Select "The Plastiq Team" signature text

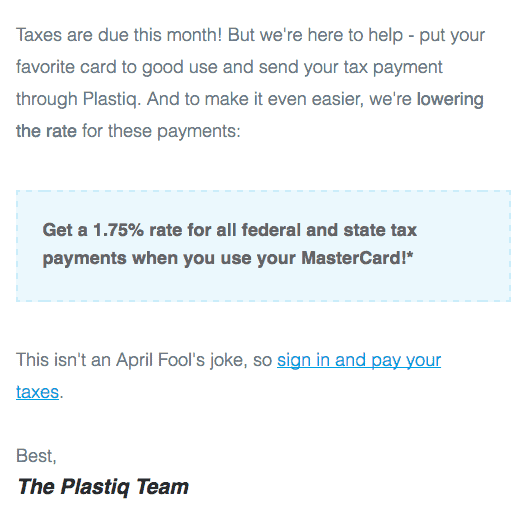point(103,487)
